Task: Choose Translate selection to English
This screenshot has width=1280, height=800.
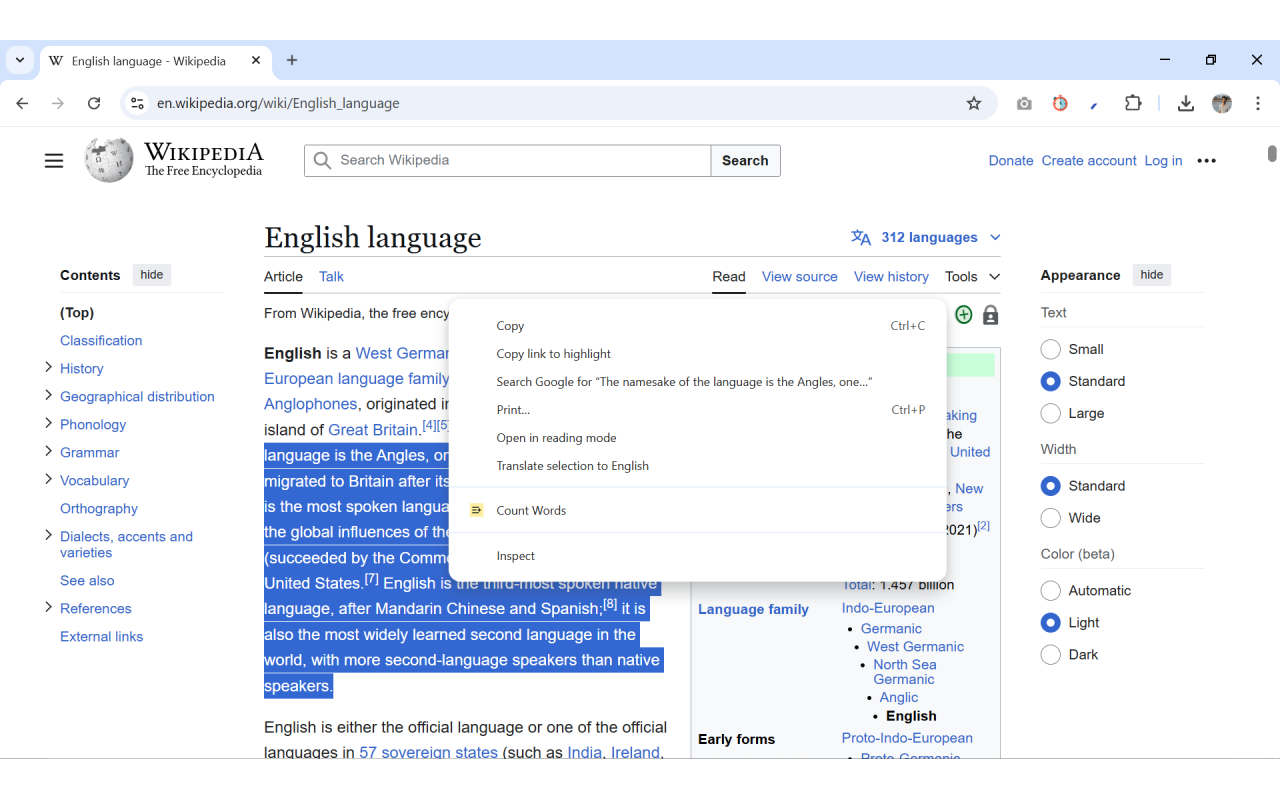Action: click(698, 466)
